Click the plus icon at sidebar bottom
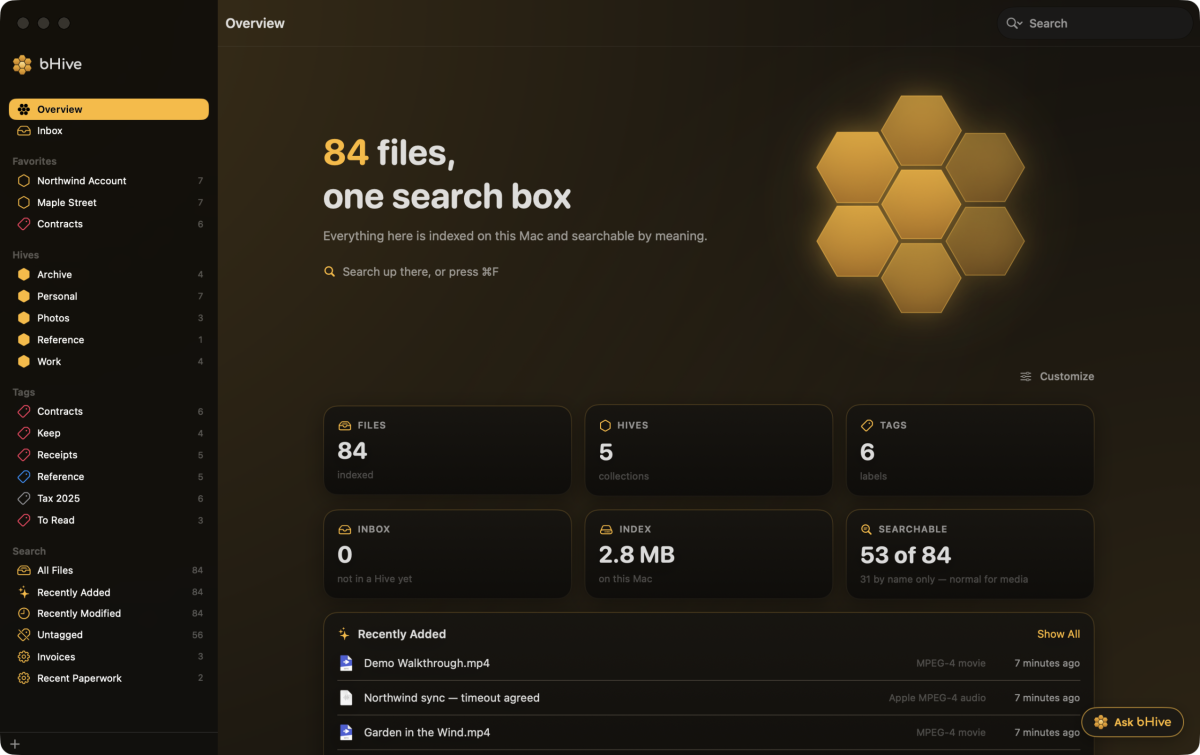Viewport: 1200px width, 755px height. pyautogui.click(x=15, y=744)
